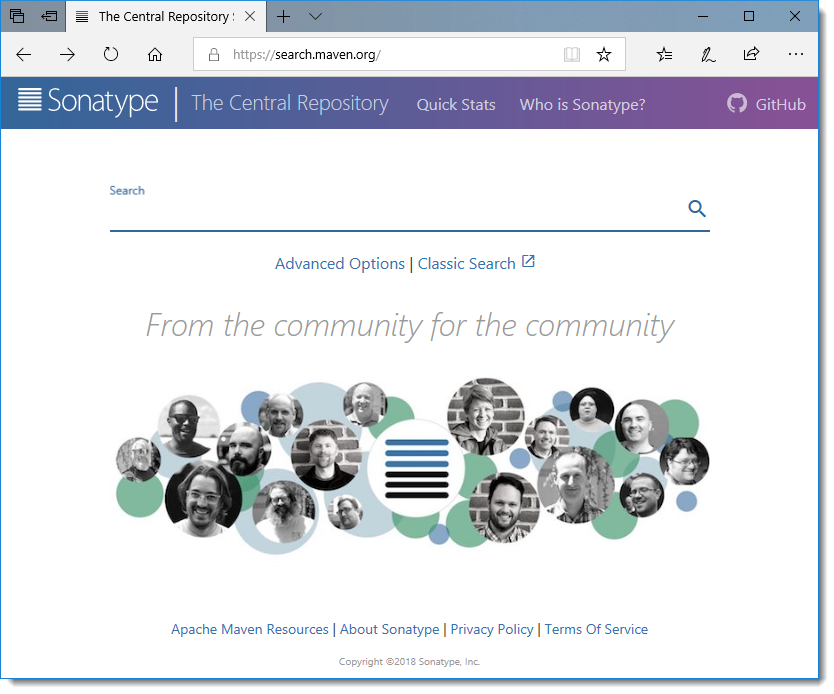Click the magnifier search icon

[697, 208]
